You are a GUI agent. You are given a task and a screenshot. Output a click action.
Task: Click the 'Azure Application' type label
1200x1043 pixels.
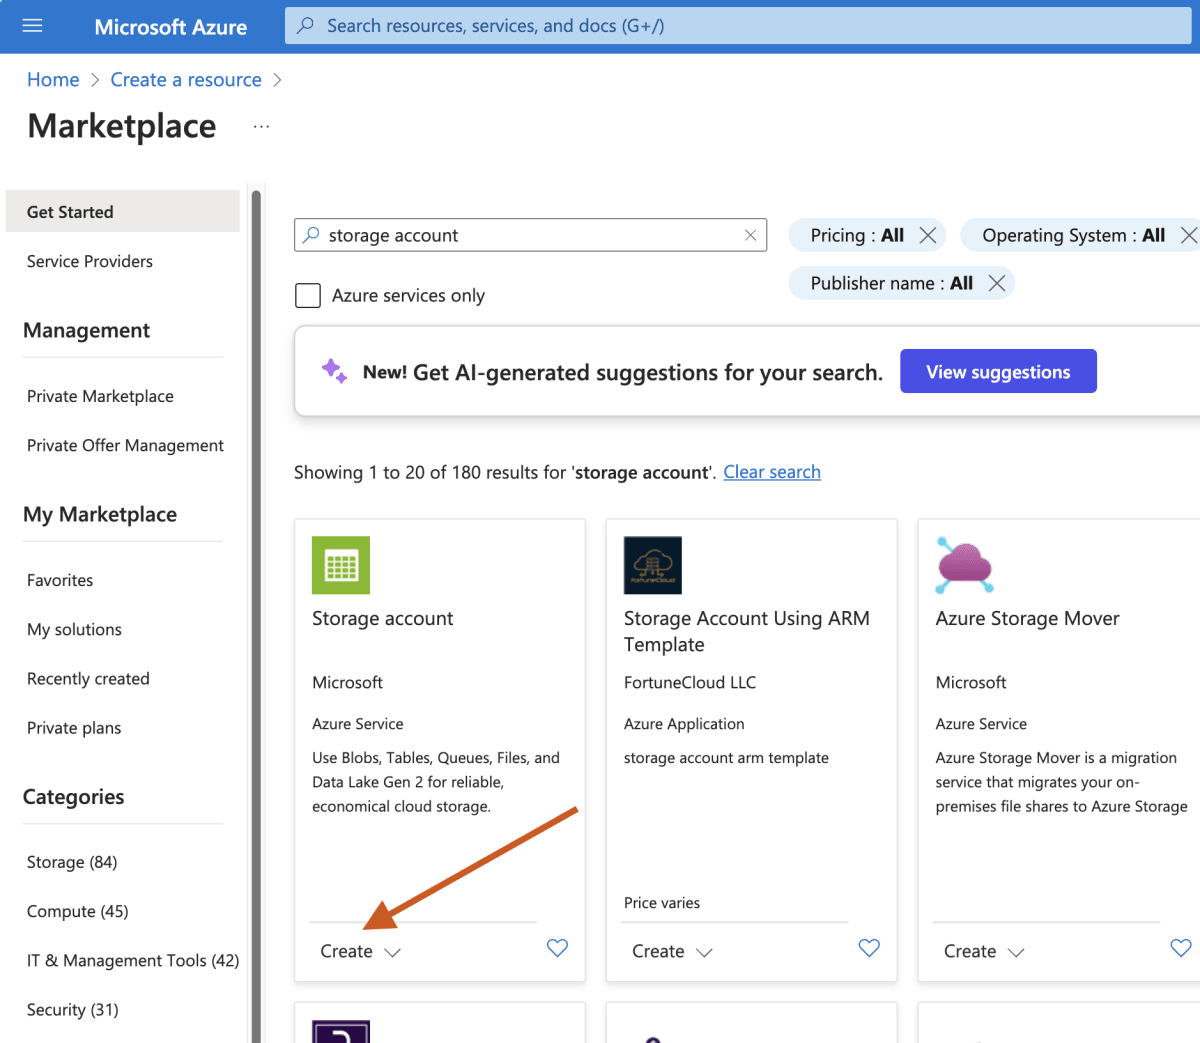click(684, 724)
